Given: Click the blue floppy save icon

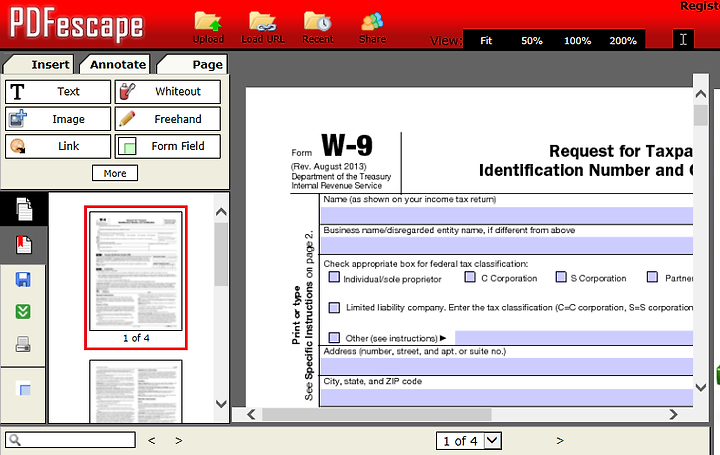Looking at the screenshot, I should click(23, 279).
